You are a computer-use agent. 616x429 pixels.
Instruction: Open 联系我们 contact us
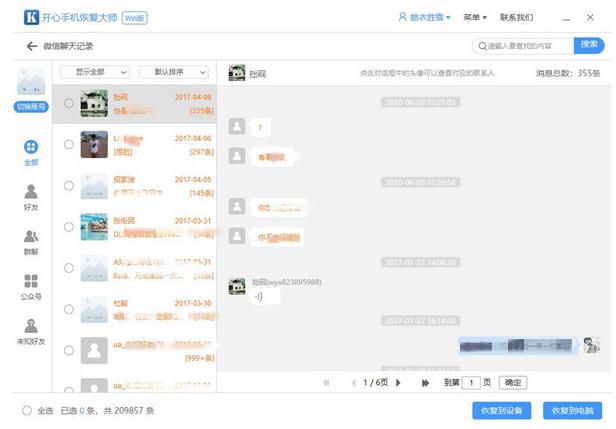pyautogui.click(x=516, y=17)
